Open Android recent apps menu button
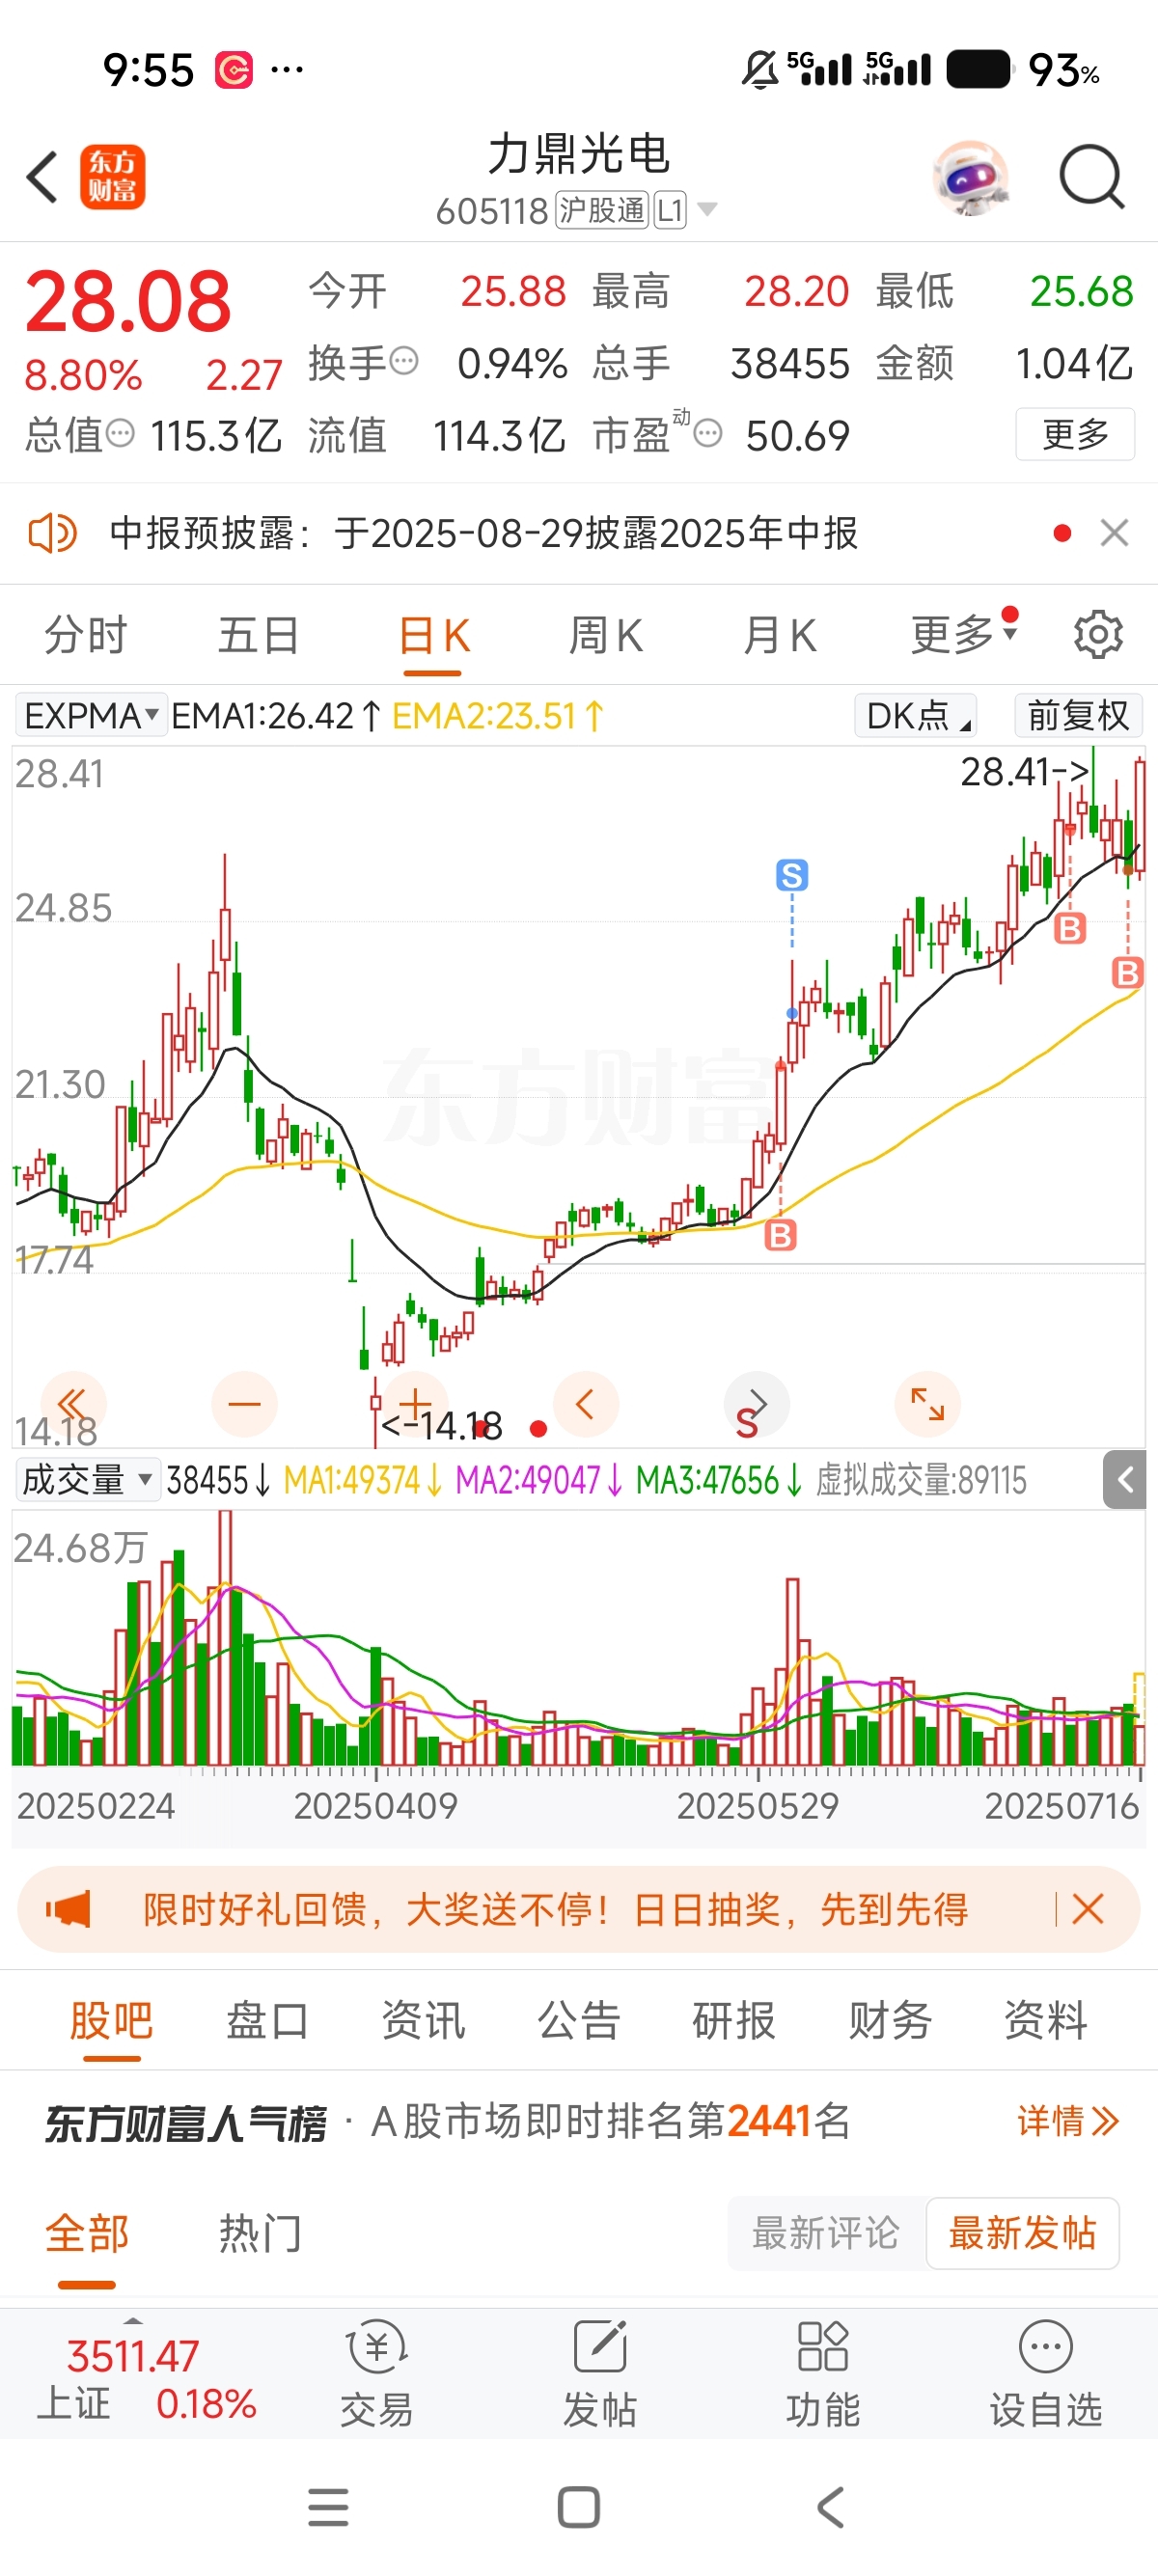Screen dimensions: 1158x2576 coord(328,2508)
